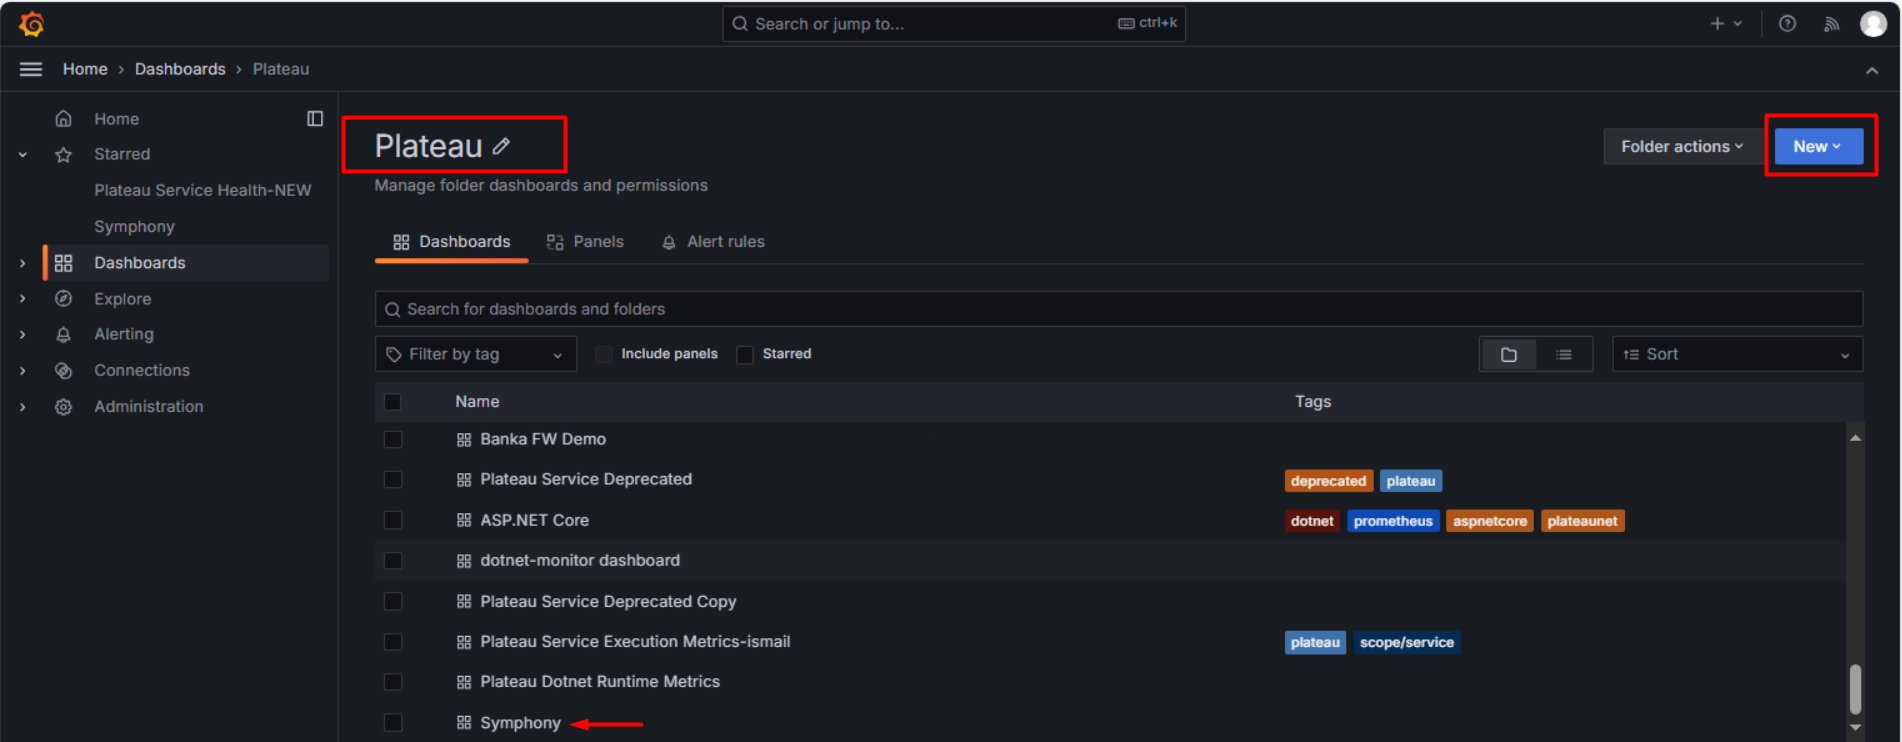Click the blue prometheus tag

[1393, 521]
